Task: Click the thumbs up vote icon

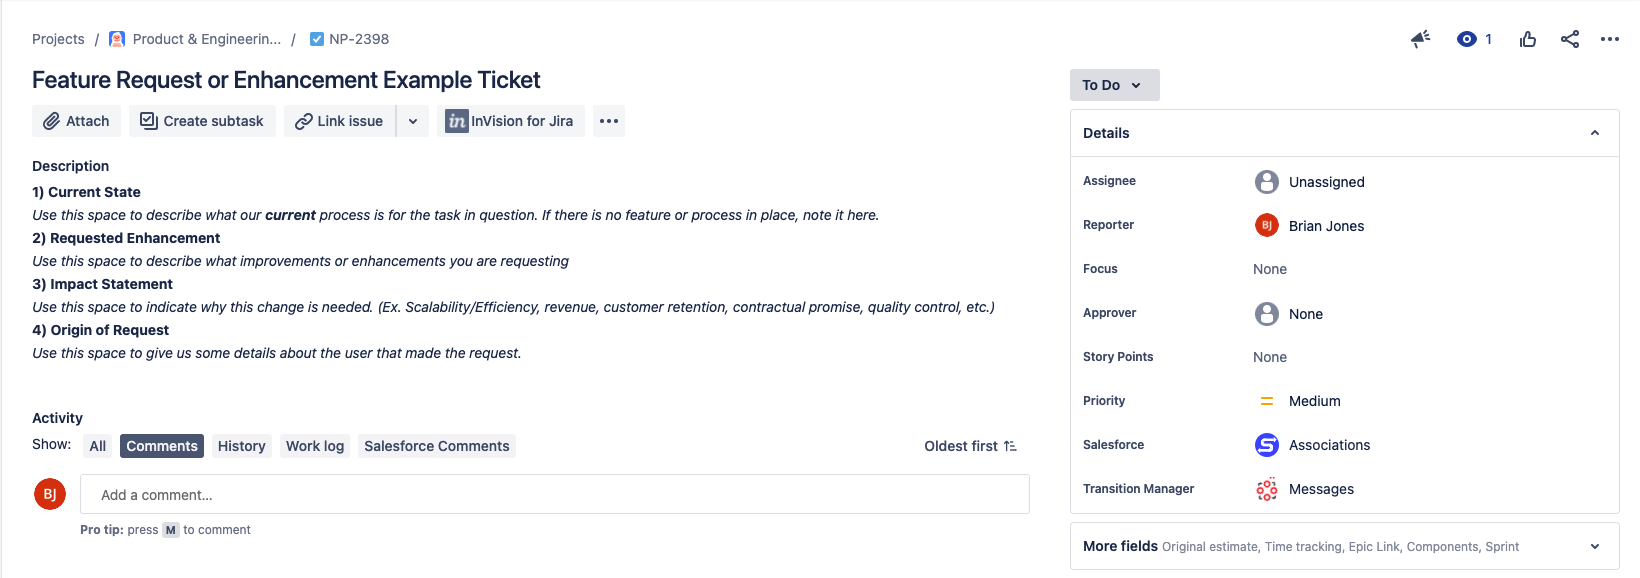Action: [x=1528, y=39]
